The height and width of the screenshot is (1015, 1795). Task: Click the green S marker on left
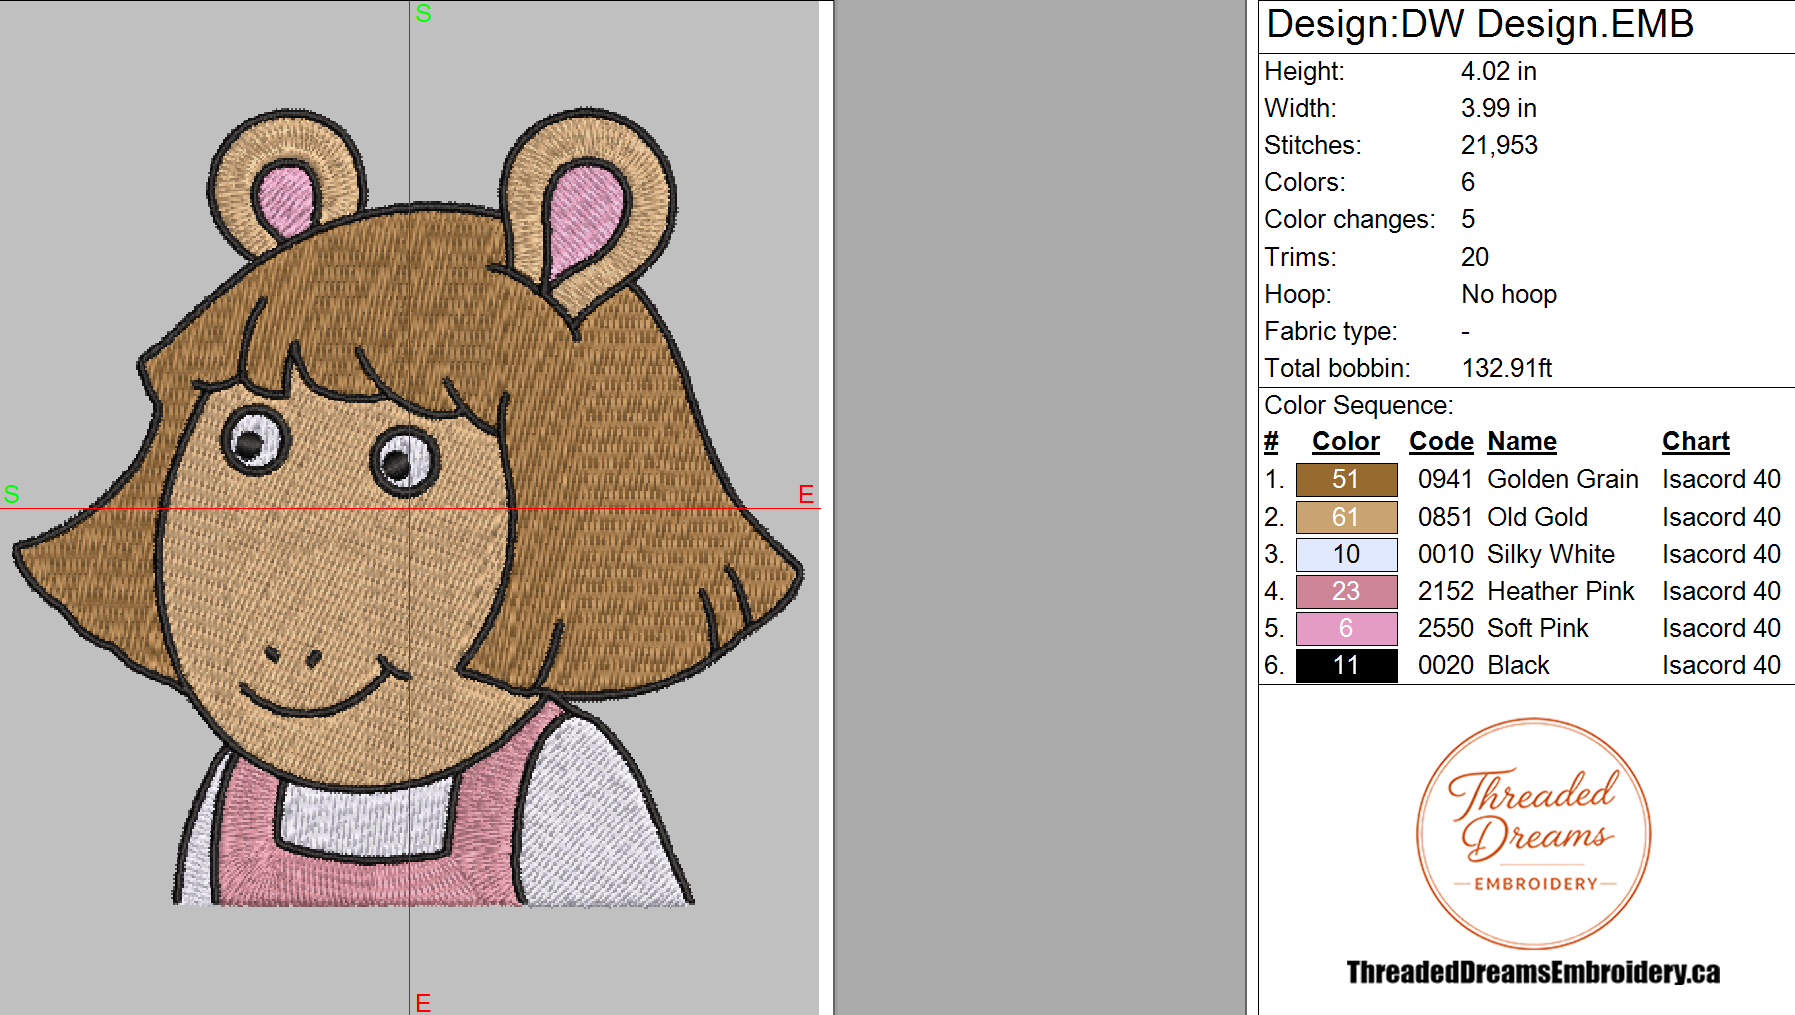[x=11, y=494]
